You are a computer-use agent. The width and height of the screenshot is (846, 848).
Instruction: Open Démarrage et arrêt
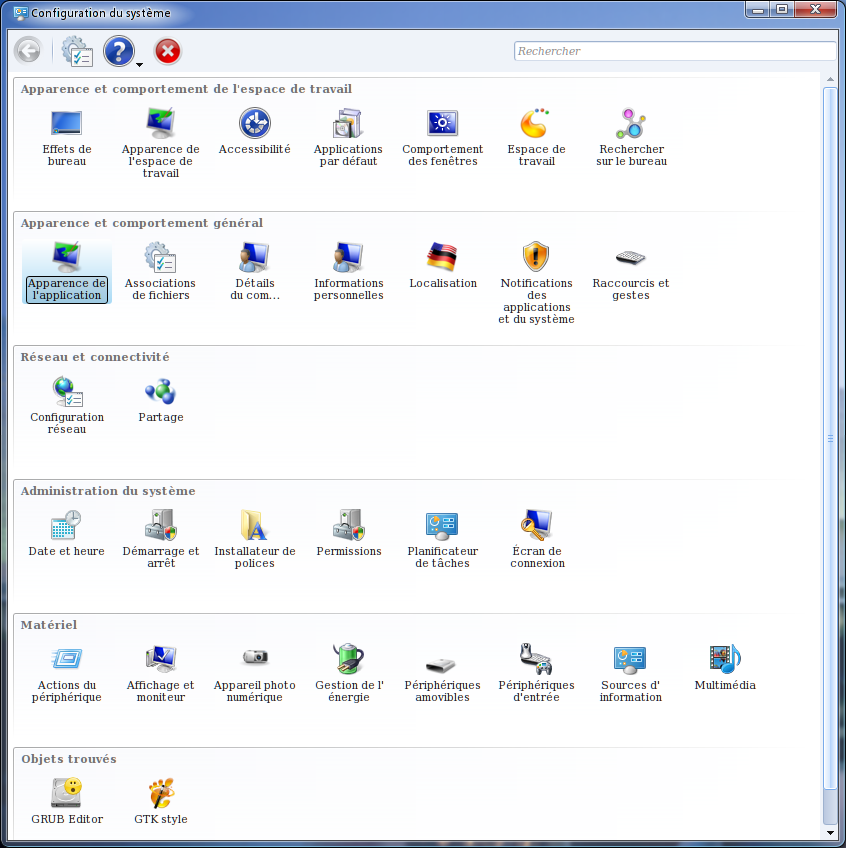[x=161, y=540]
